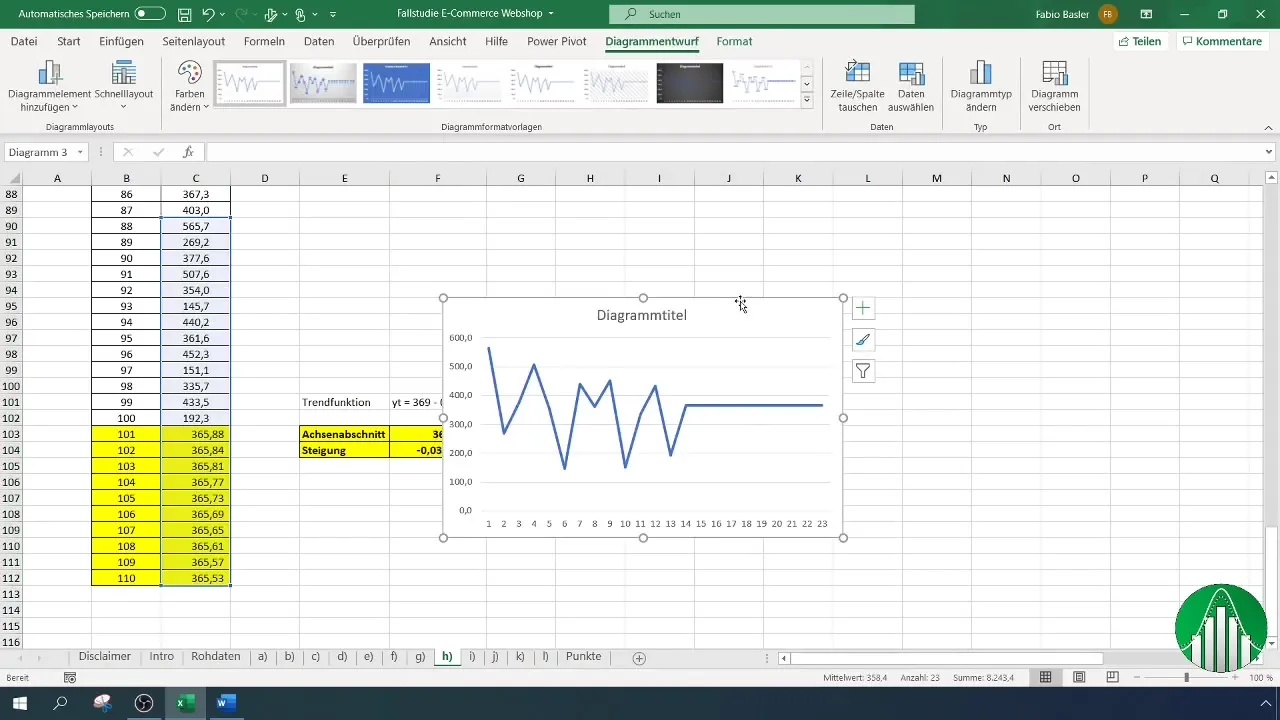Click the Windows Start button
Viewport: 1280px width, 720px height.
[x=20, y=703]
